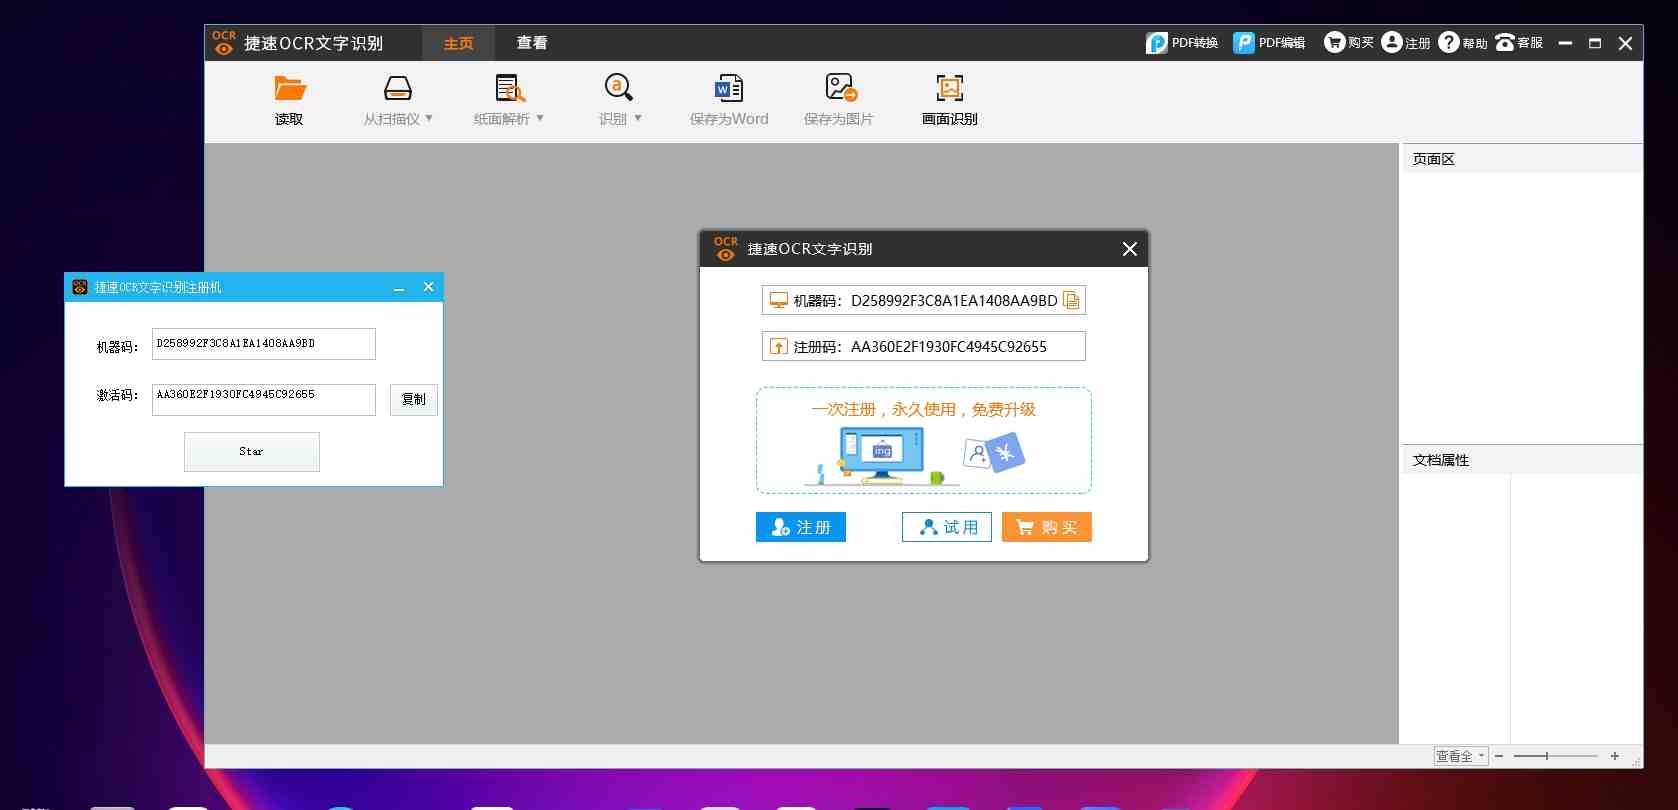Focus the 激活码 field in keygen window
Image resolution: width=1678 pixels, height=810 pixels.
[x=264, y=400]
